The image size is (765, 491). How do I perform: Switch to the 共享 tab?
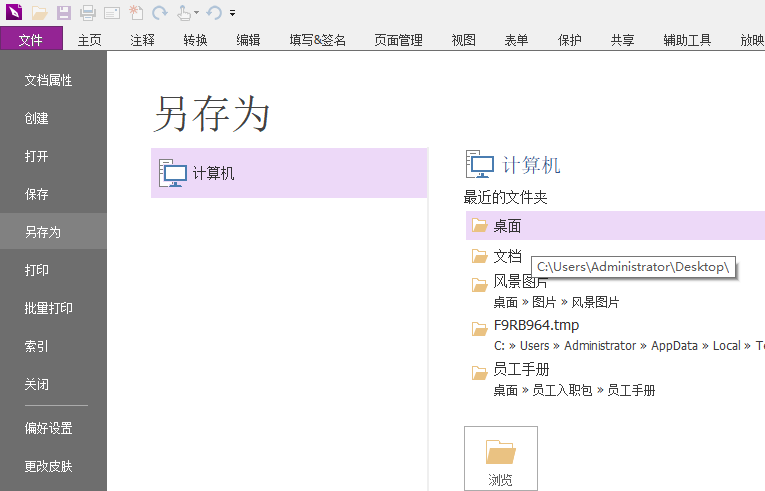tap(623, 40)
